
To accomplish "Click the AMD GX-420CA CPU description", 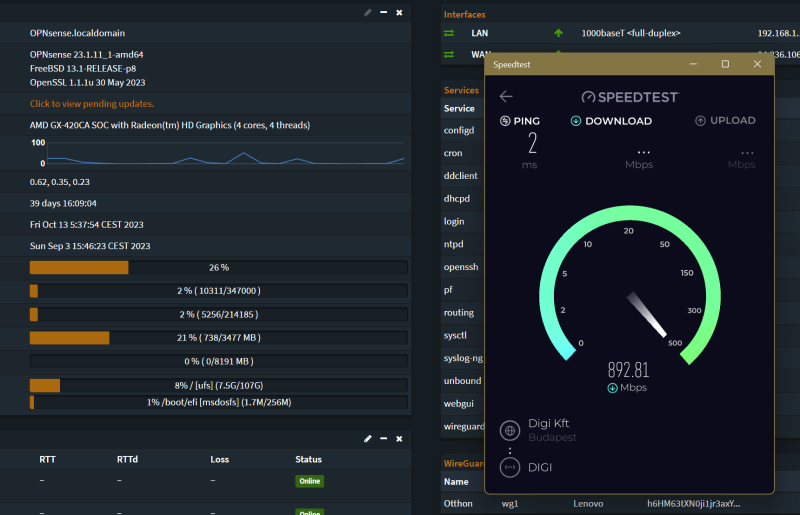I will 170,125.
